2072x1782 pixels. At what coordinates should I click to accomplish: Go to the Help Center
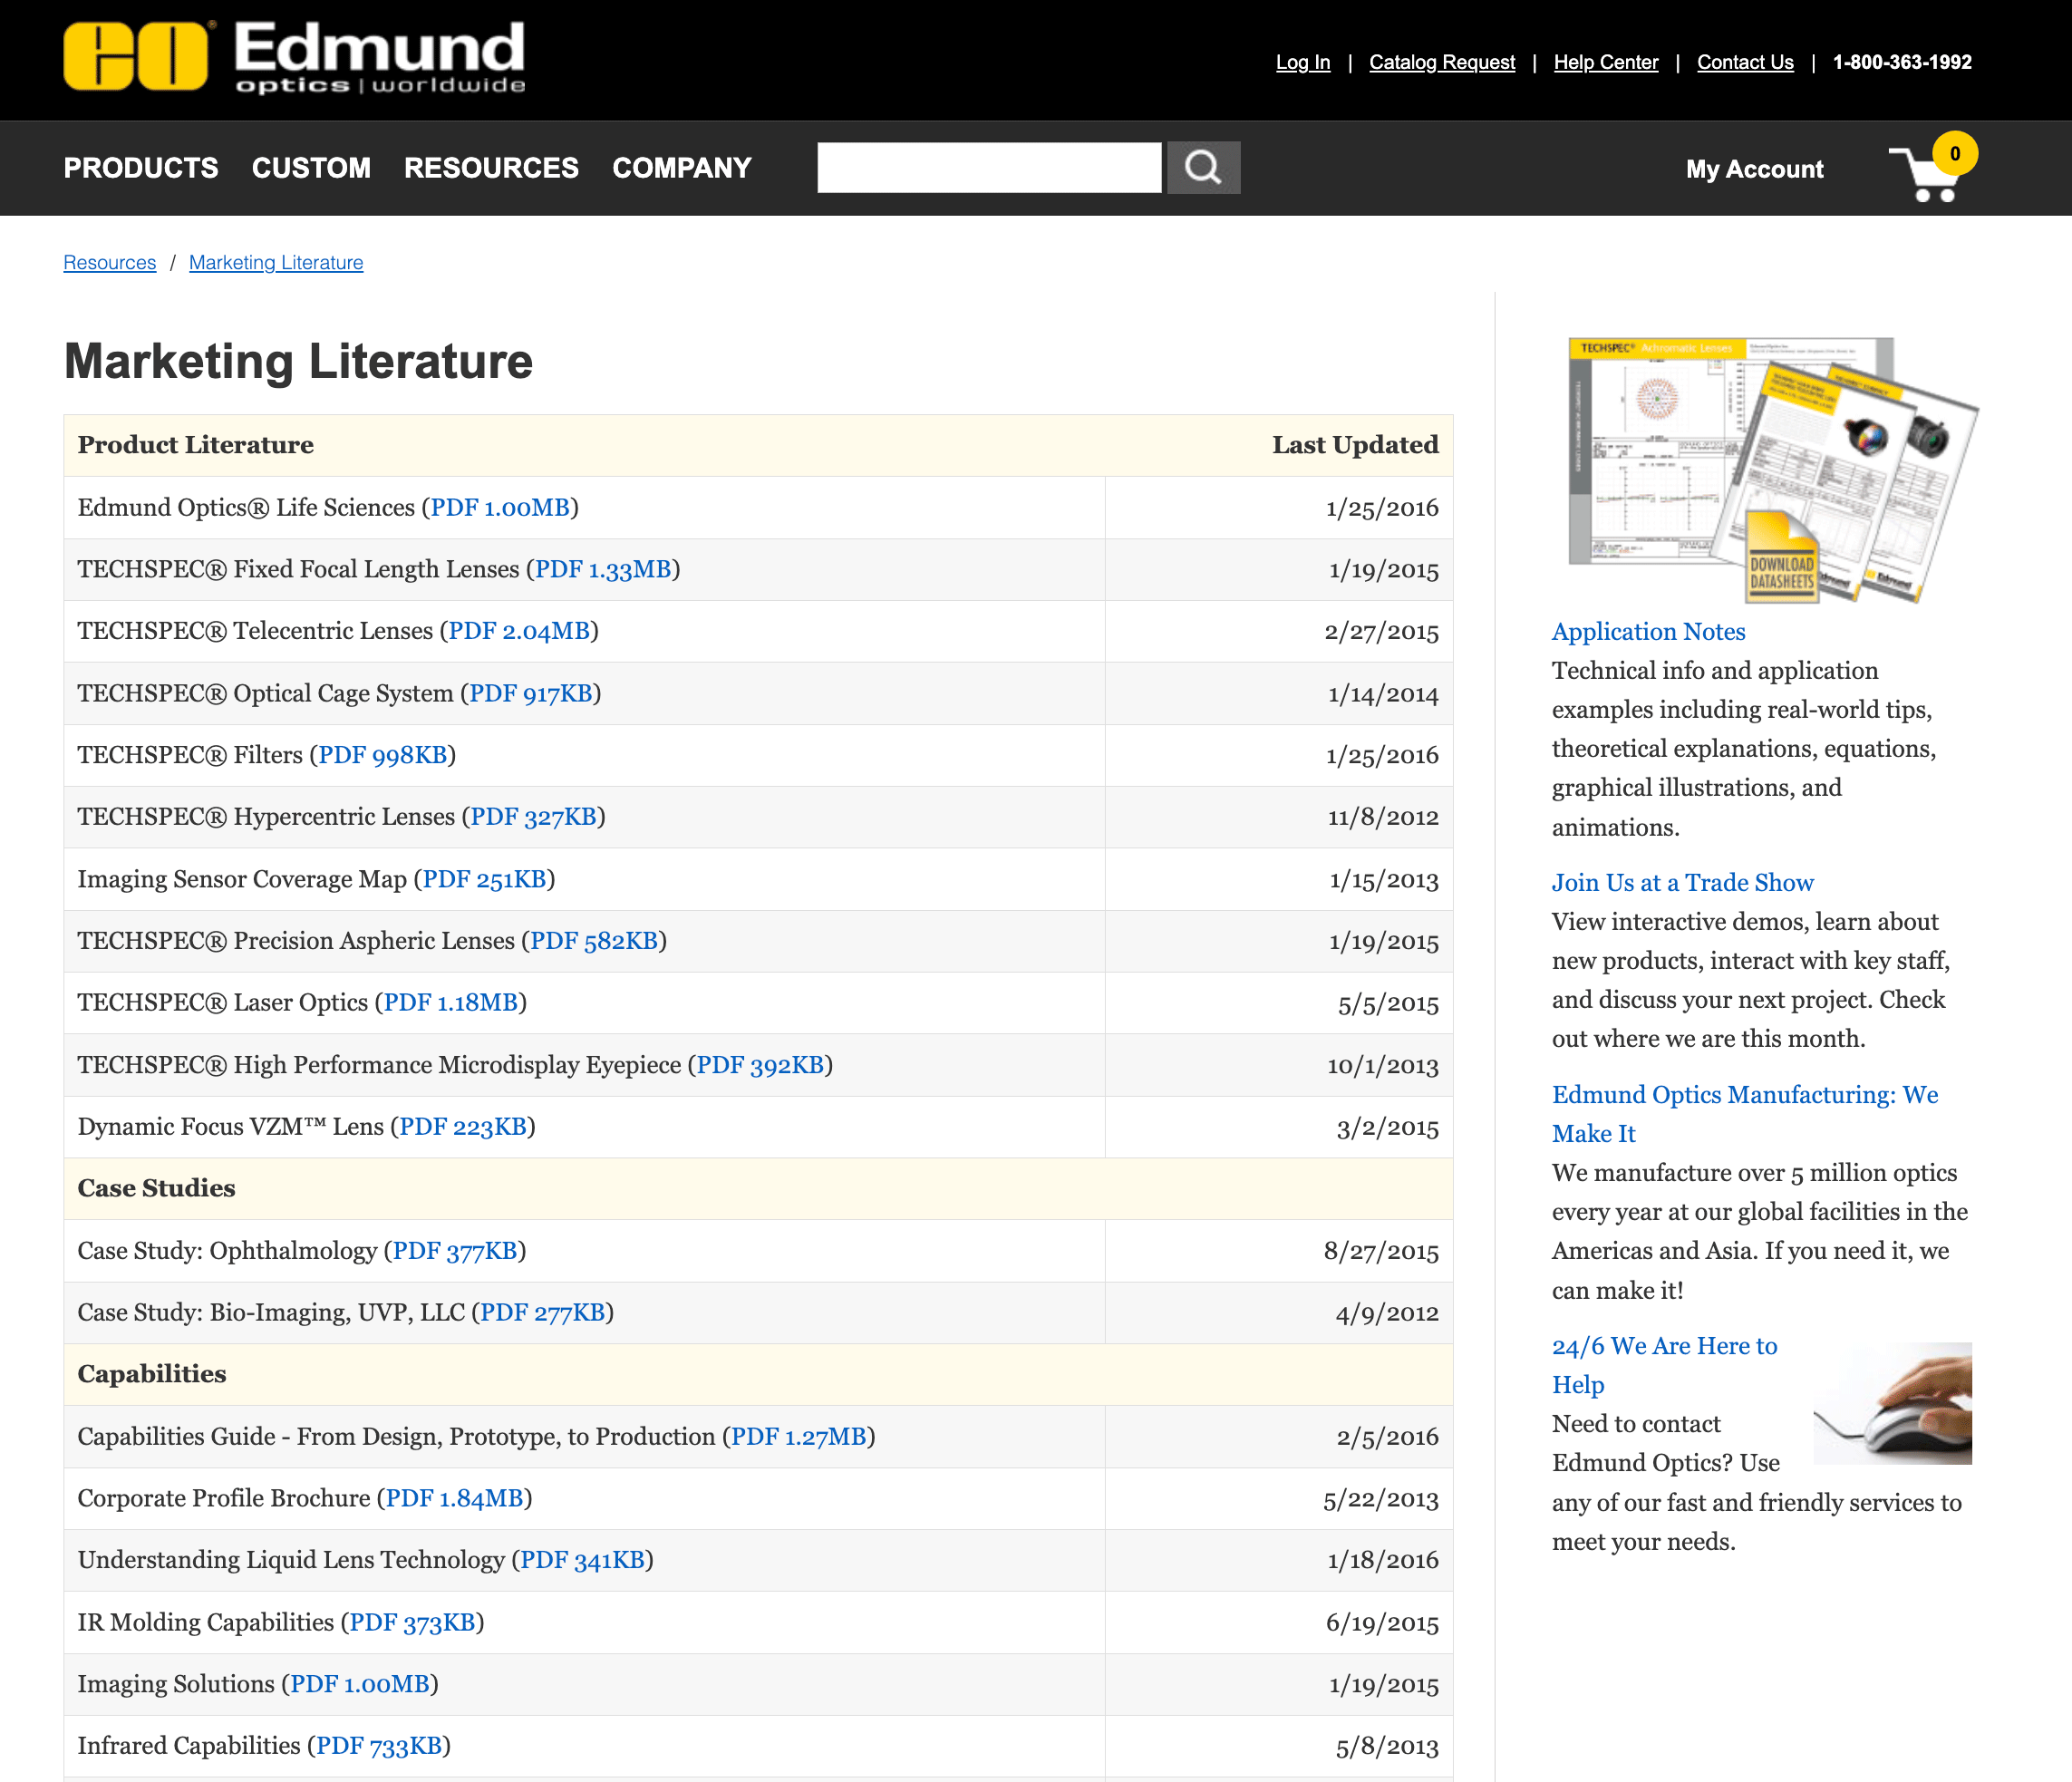(x=1605, y=62)
